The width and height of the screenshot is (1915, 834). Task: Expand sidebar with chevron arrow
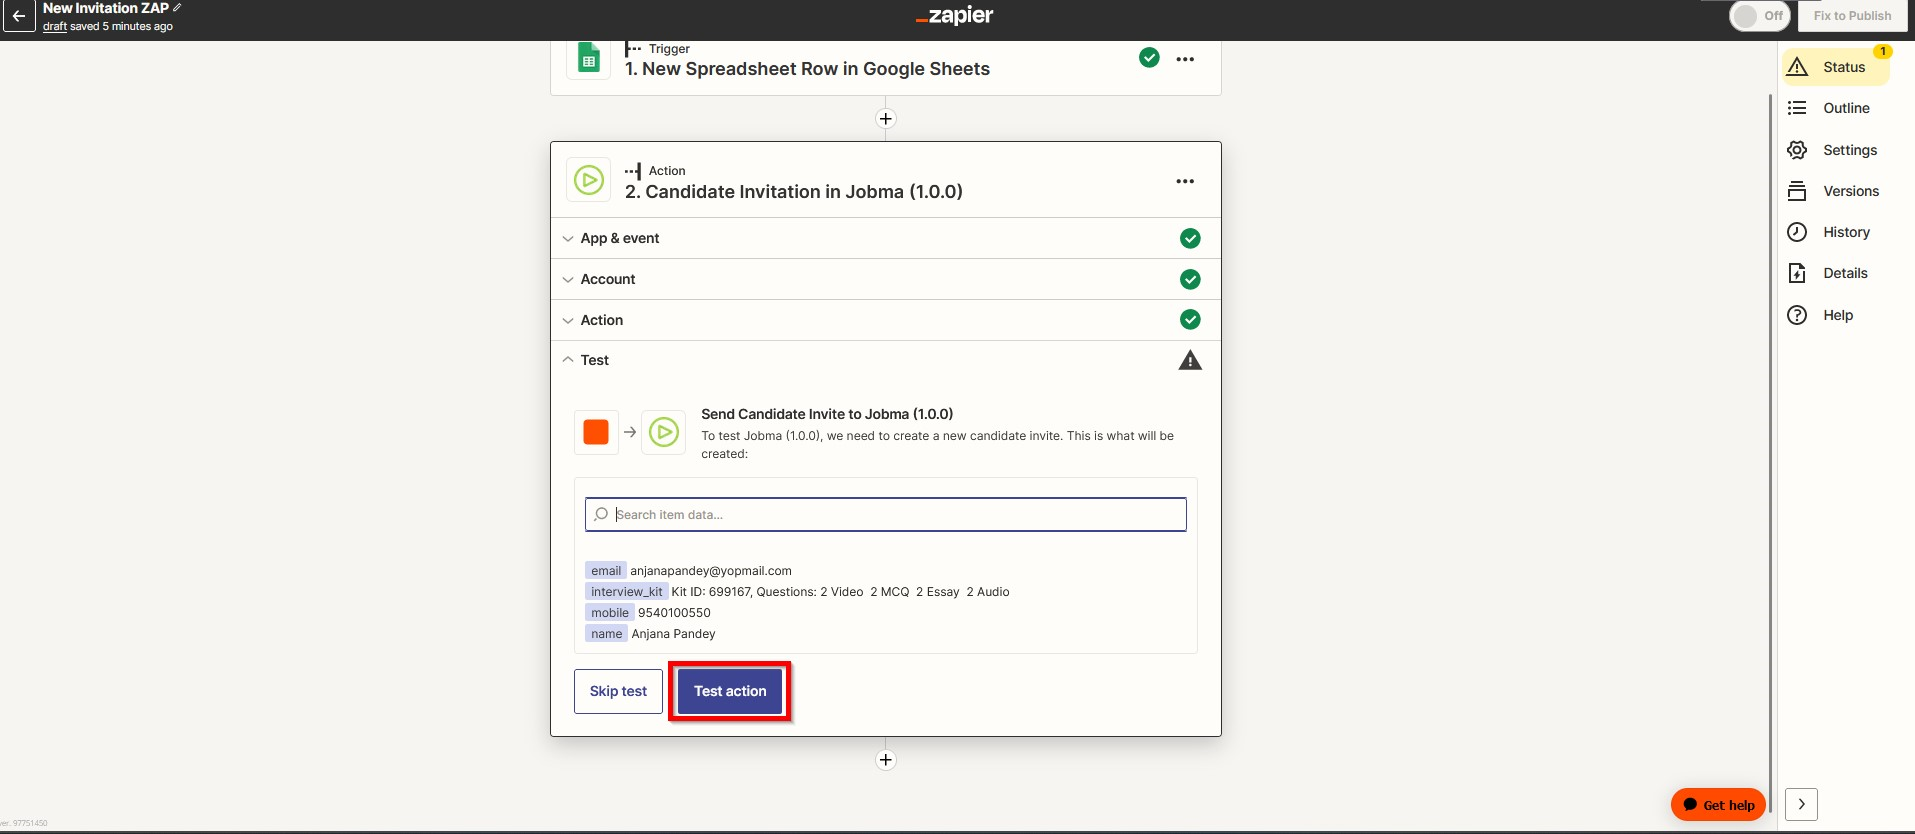[x=1801, y=804]
